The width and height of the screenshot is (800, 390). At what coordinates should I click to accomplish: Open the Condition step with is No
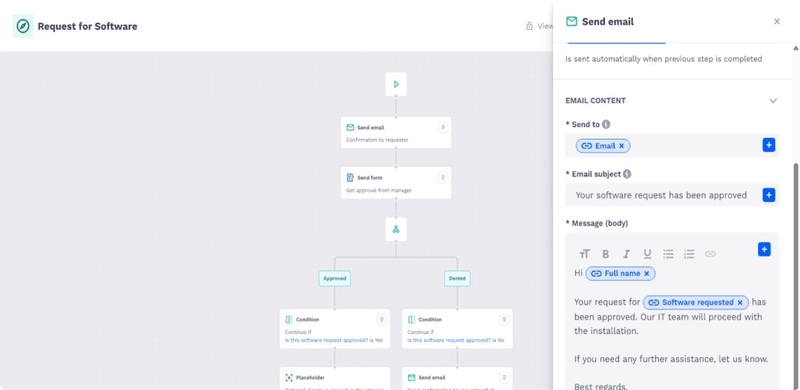tap(457, 329)
